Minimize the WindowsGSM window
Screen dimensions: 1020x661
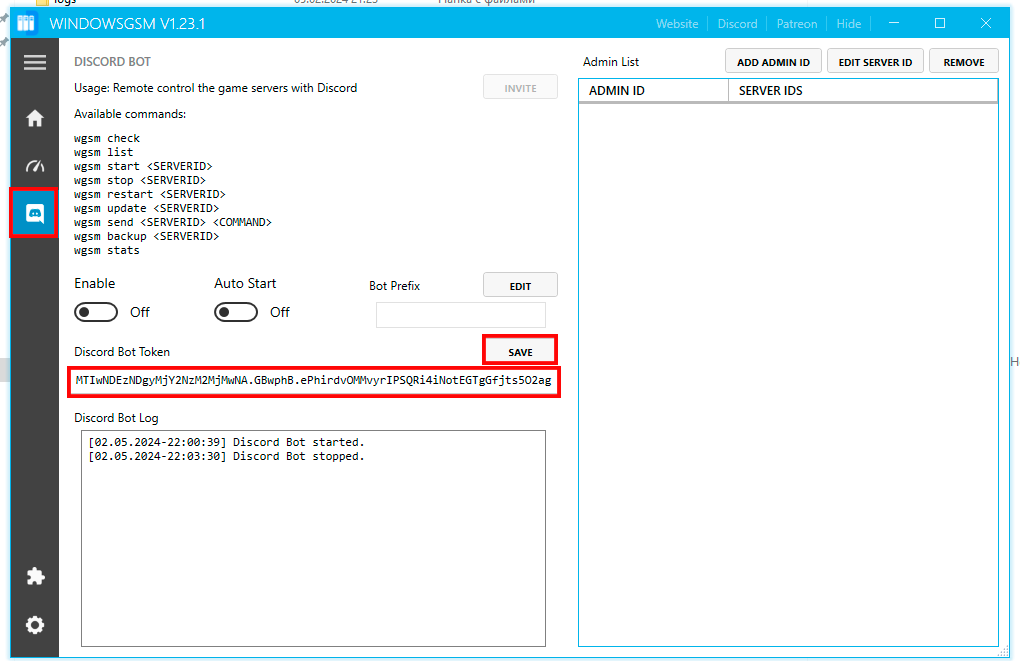[x=894, y=23]
